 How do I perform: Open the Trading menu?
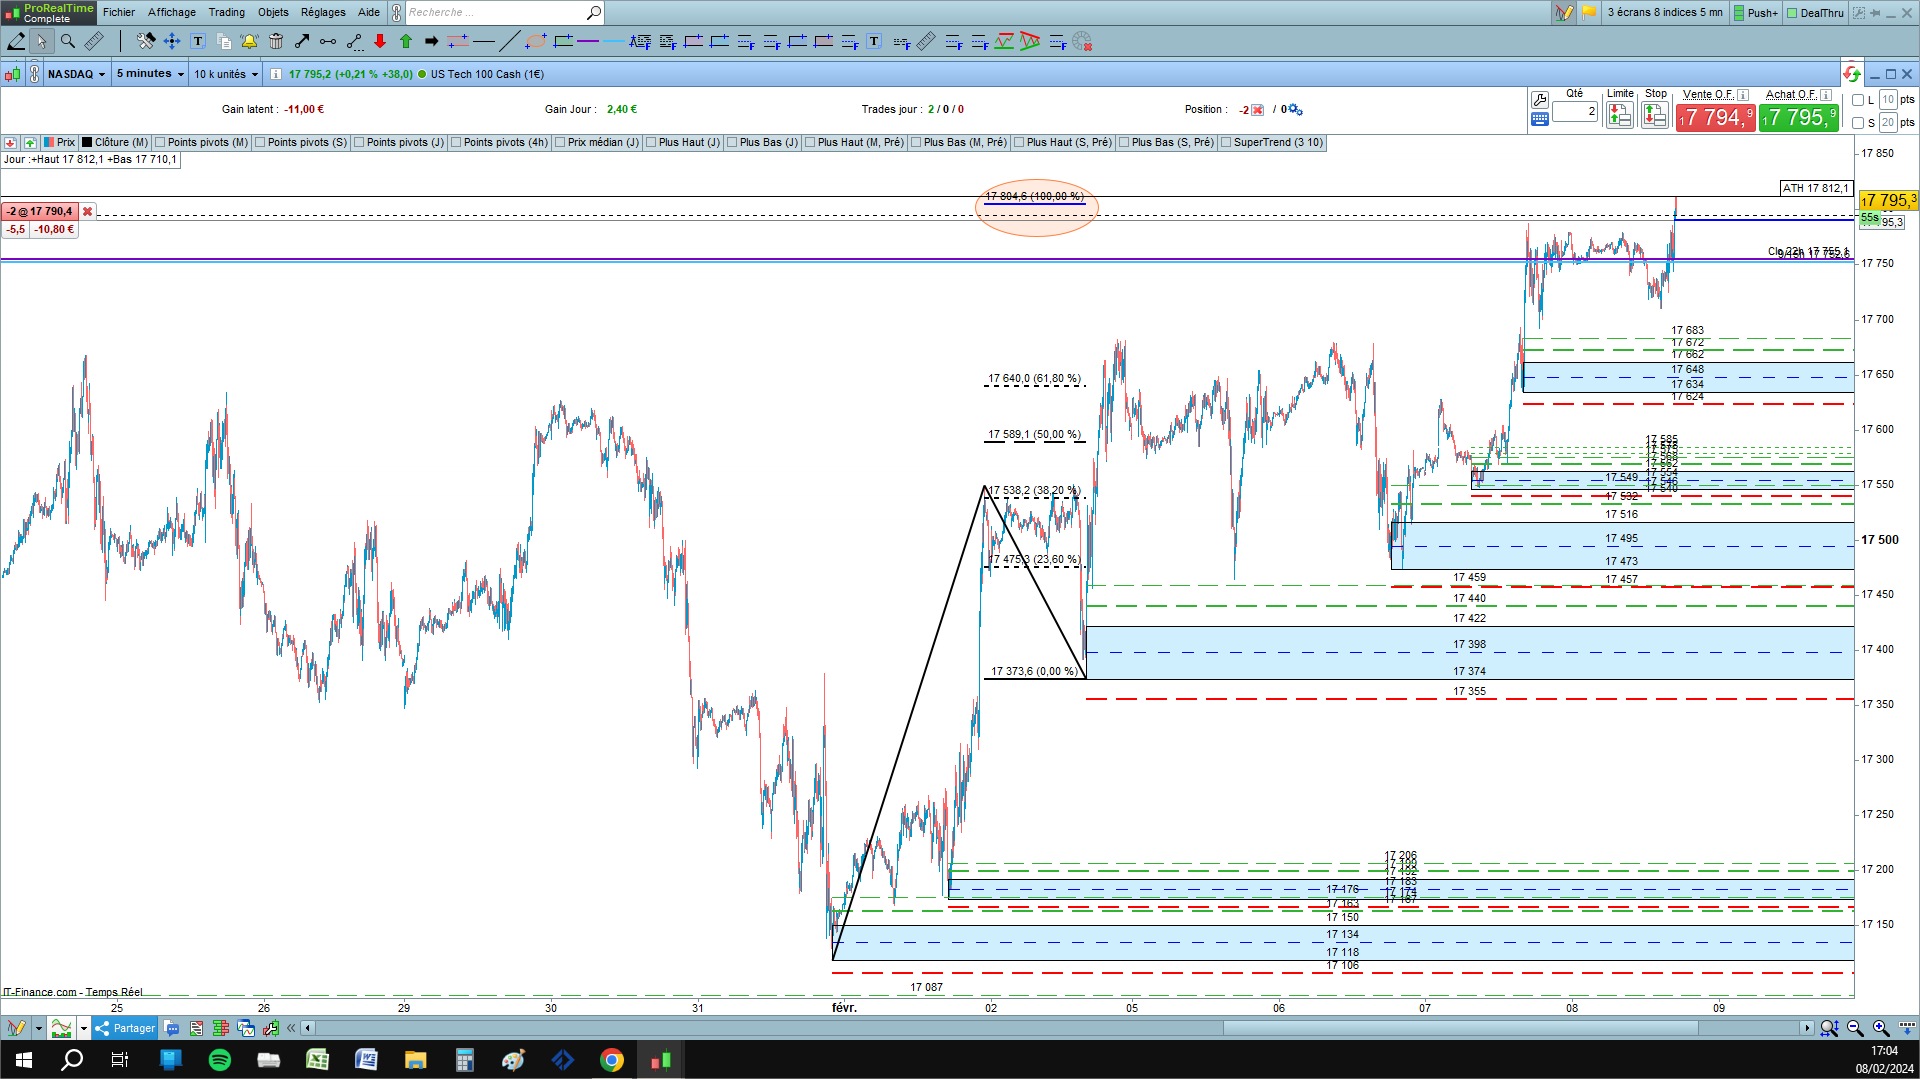click(x=226, y=12)
